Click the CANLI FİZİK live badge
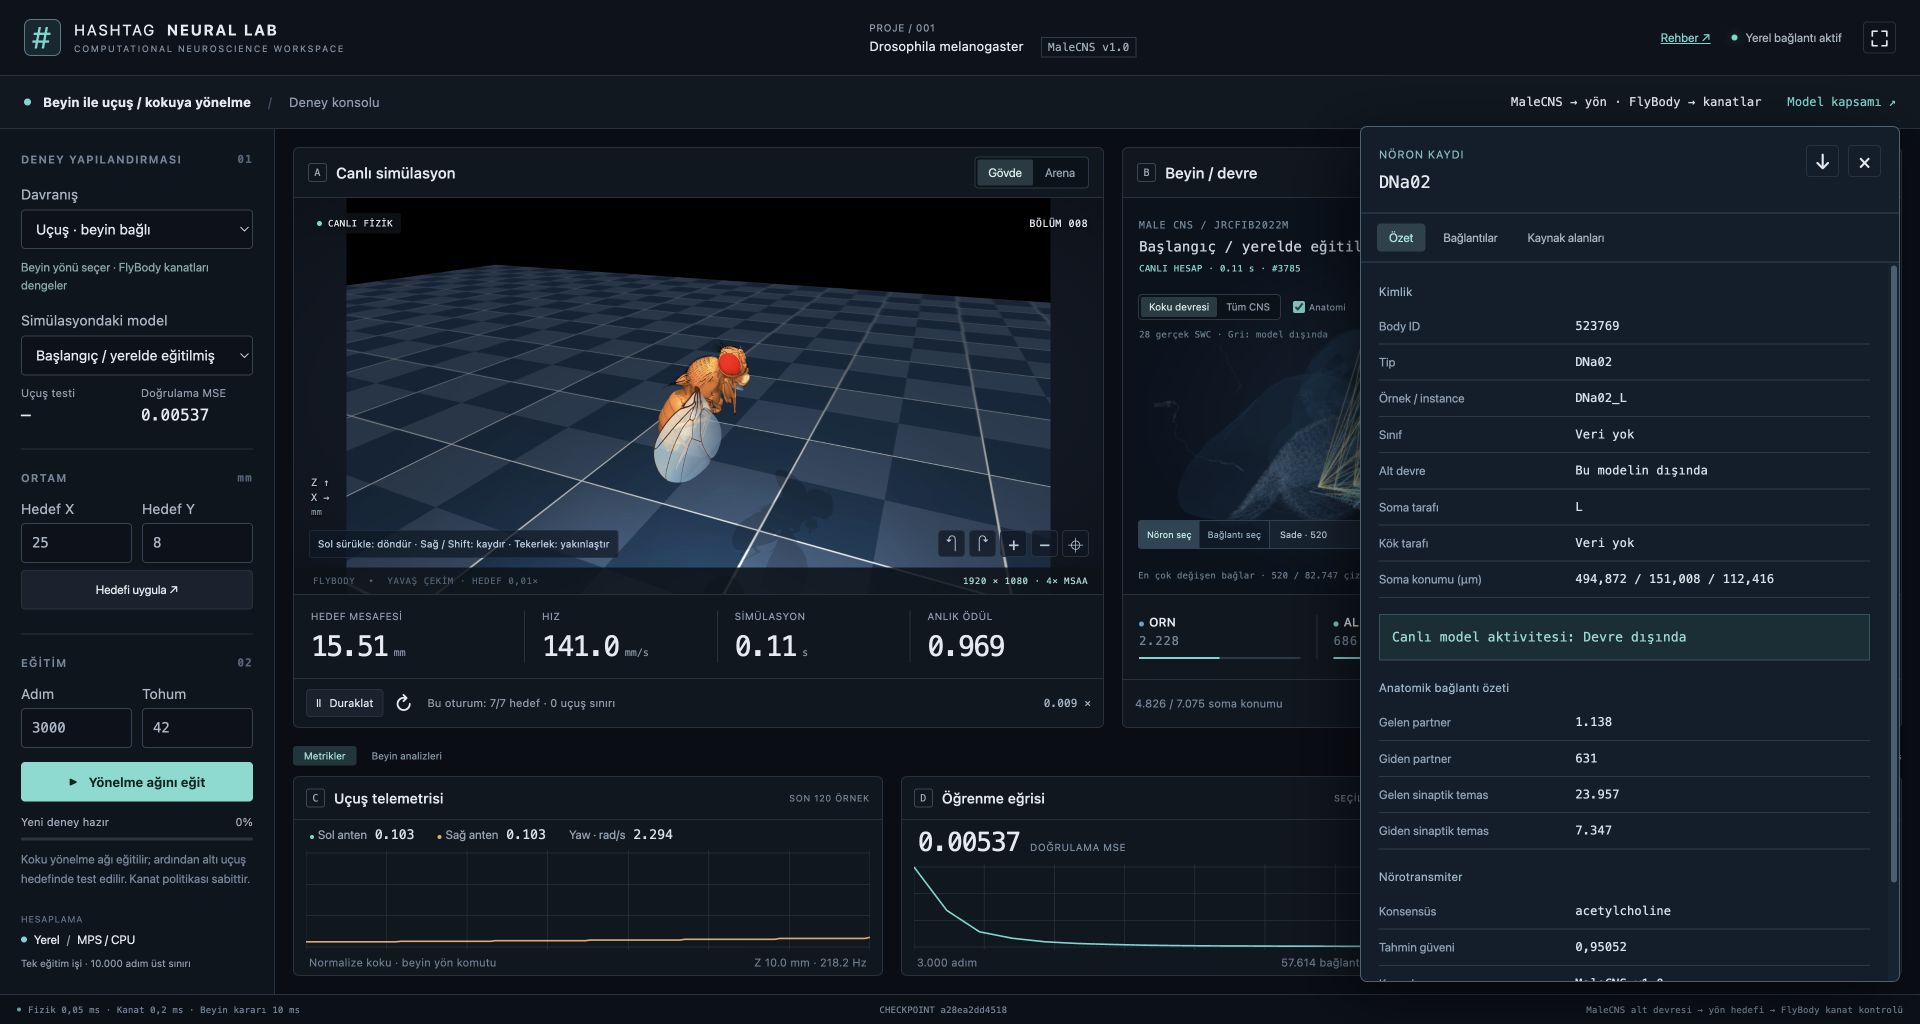Screen dimensions: 1920x1024 click(355, 223)
